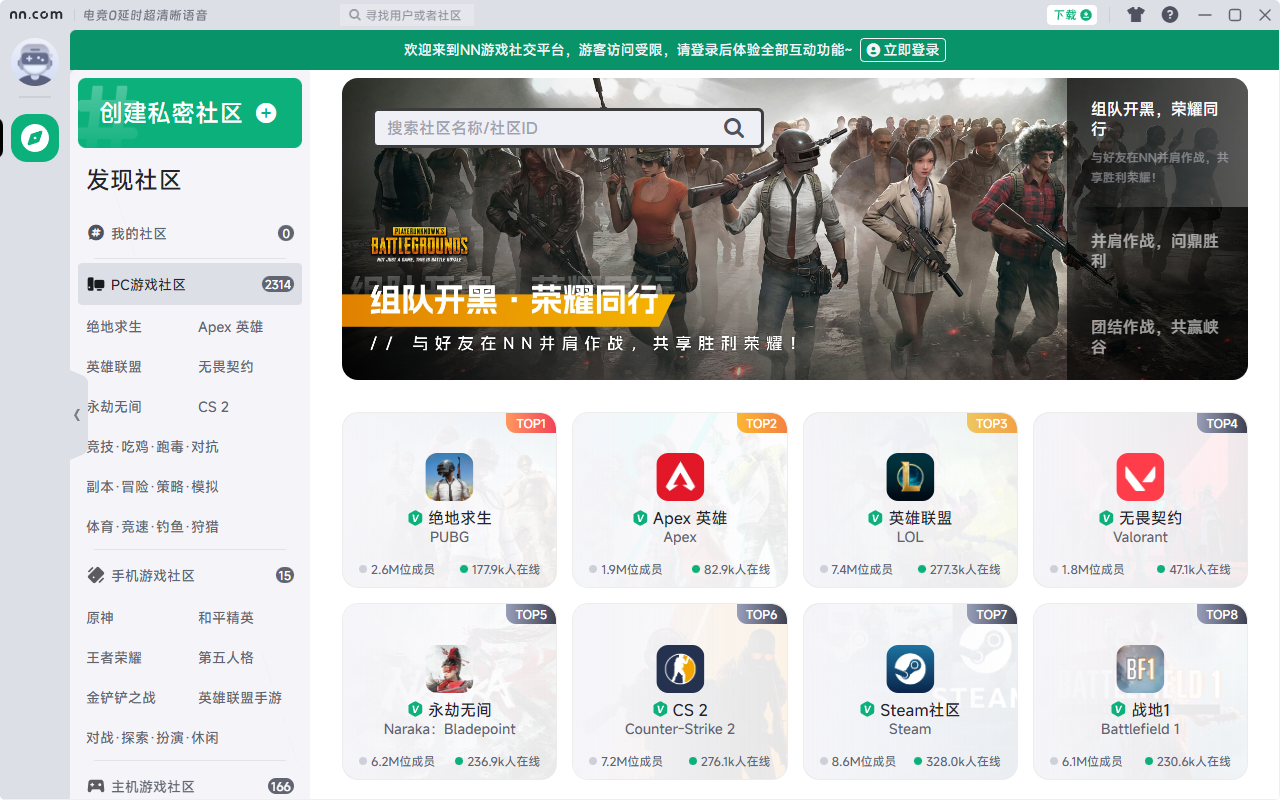1280x800 pixels.
Task: Click the Valorant logo on the TOP4 card
Action: pyautogui.click(x=1139, y=476)
